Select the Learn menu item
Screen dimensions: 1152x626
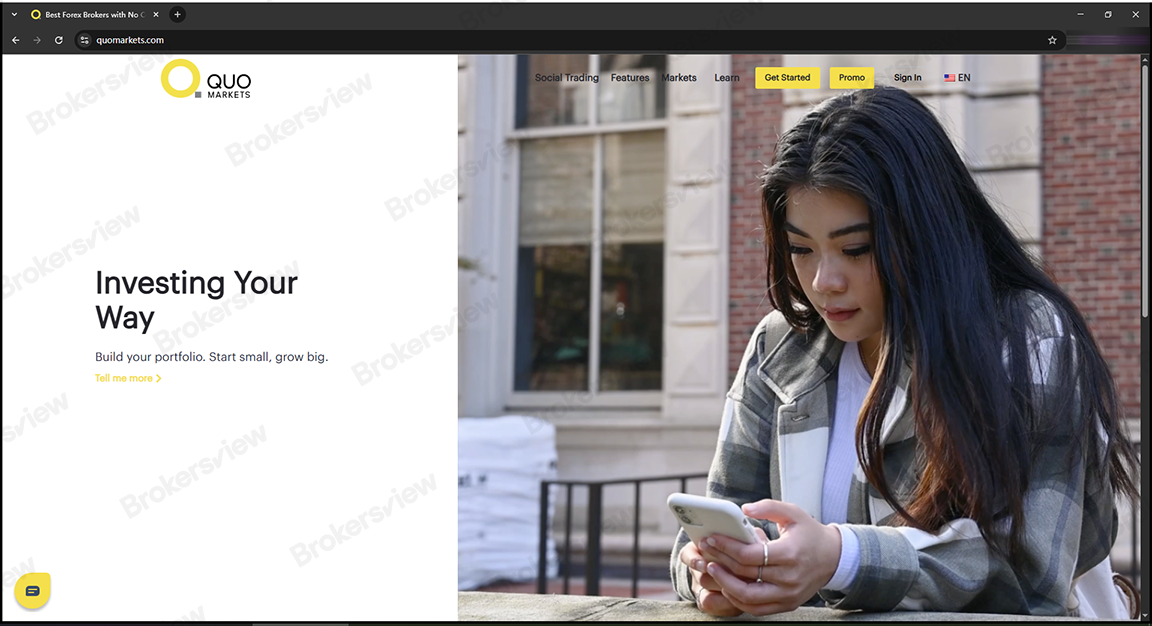pos(727,78)
